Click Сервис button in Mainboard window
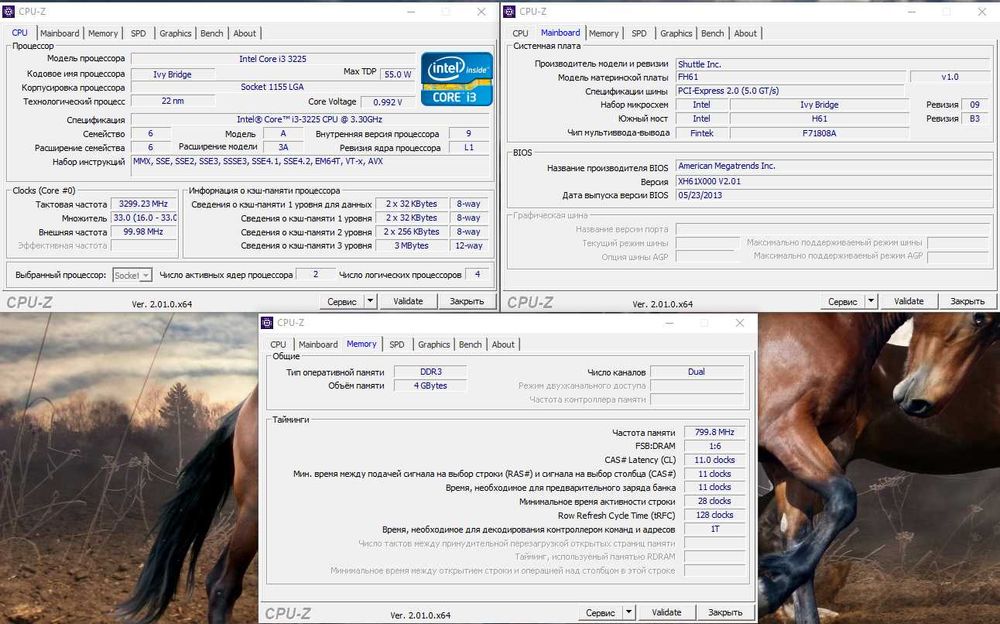This screenshot has height=624, width=1000. pyautogui.click(x=842, y=301)
